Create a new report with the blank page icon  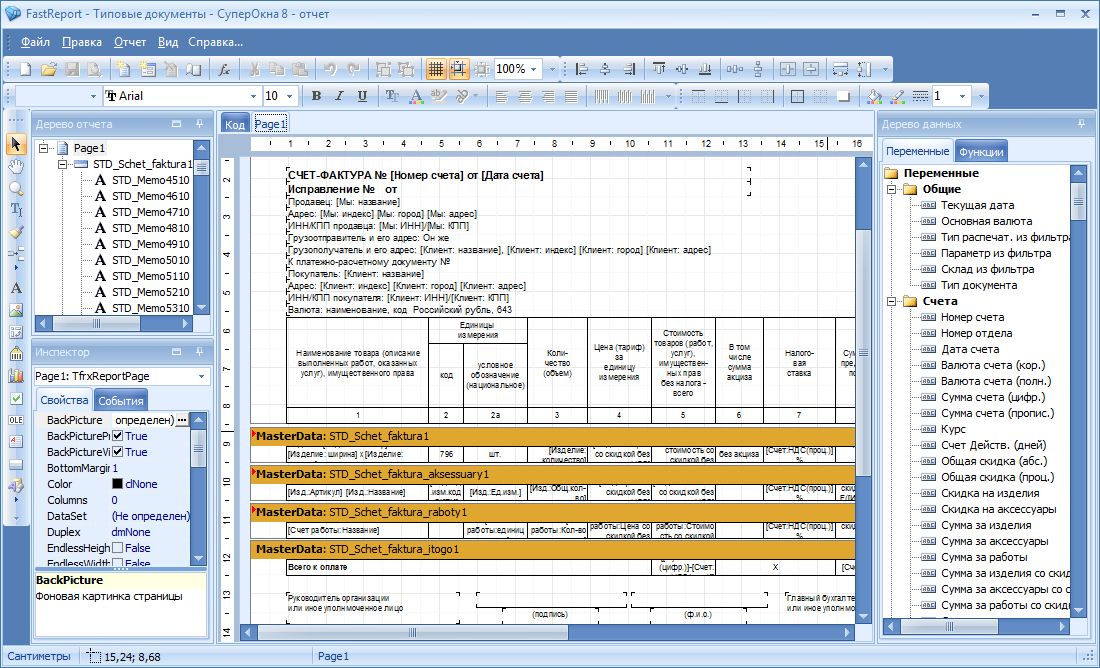(x=26, y=69)
